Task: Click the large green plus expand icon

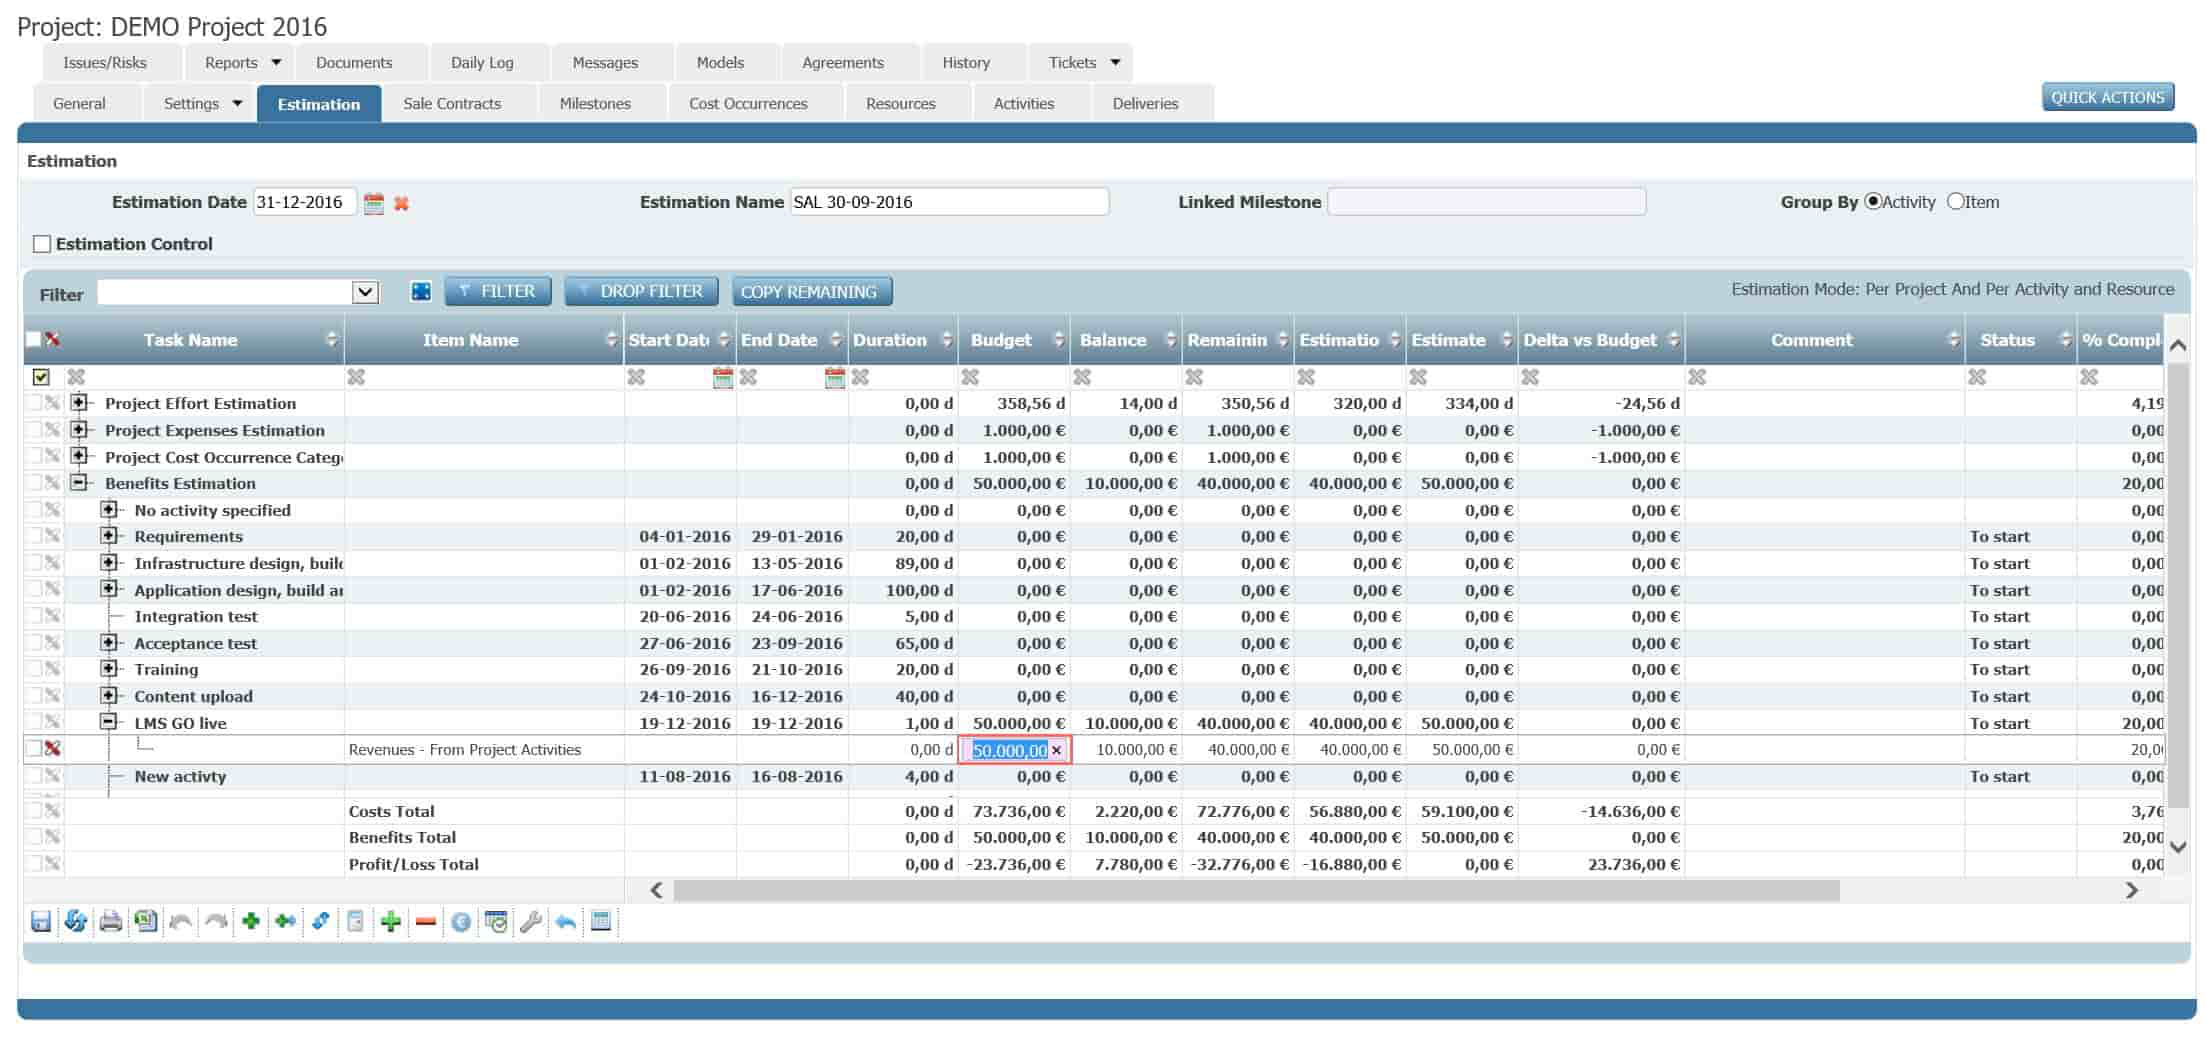Action: [391, 921]
